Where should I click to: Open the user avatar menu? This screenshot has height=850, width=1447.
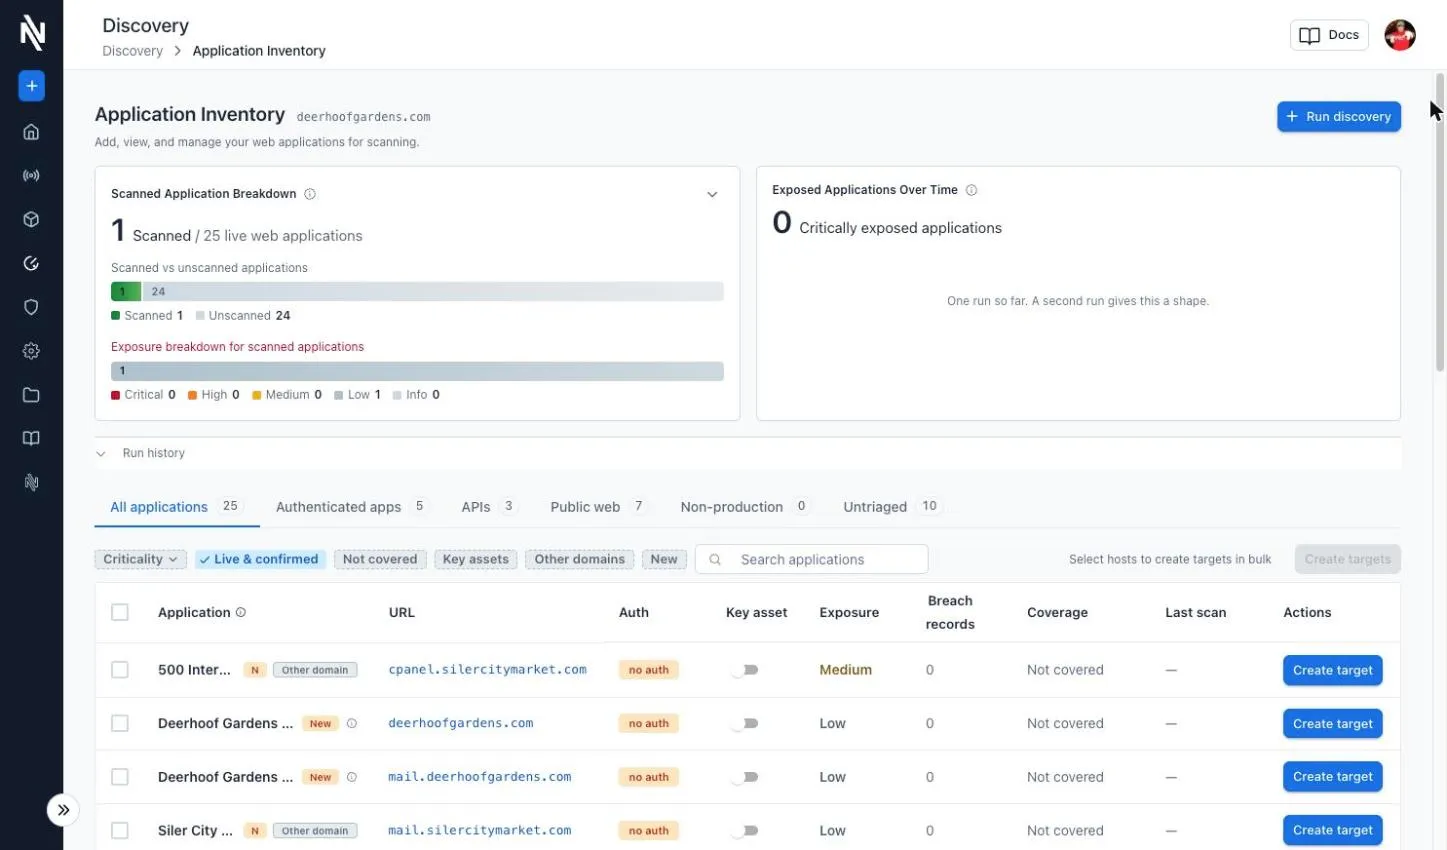tap(1399, 35)
